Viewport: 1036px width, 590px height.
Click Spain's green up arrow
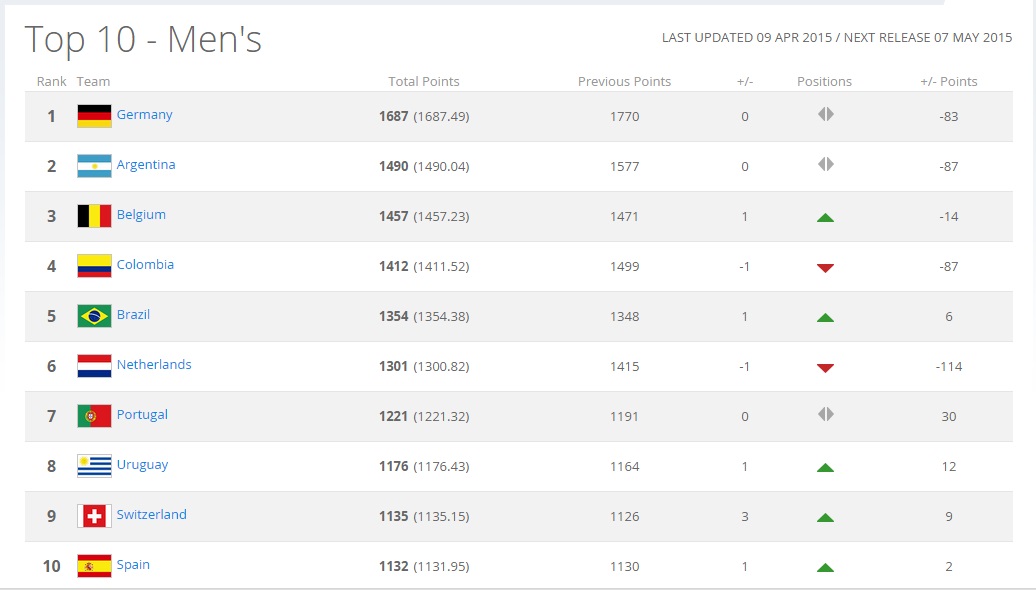pos(825,567)
